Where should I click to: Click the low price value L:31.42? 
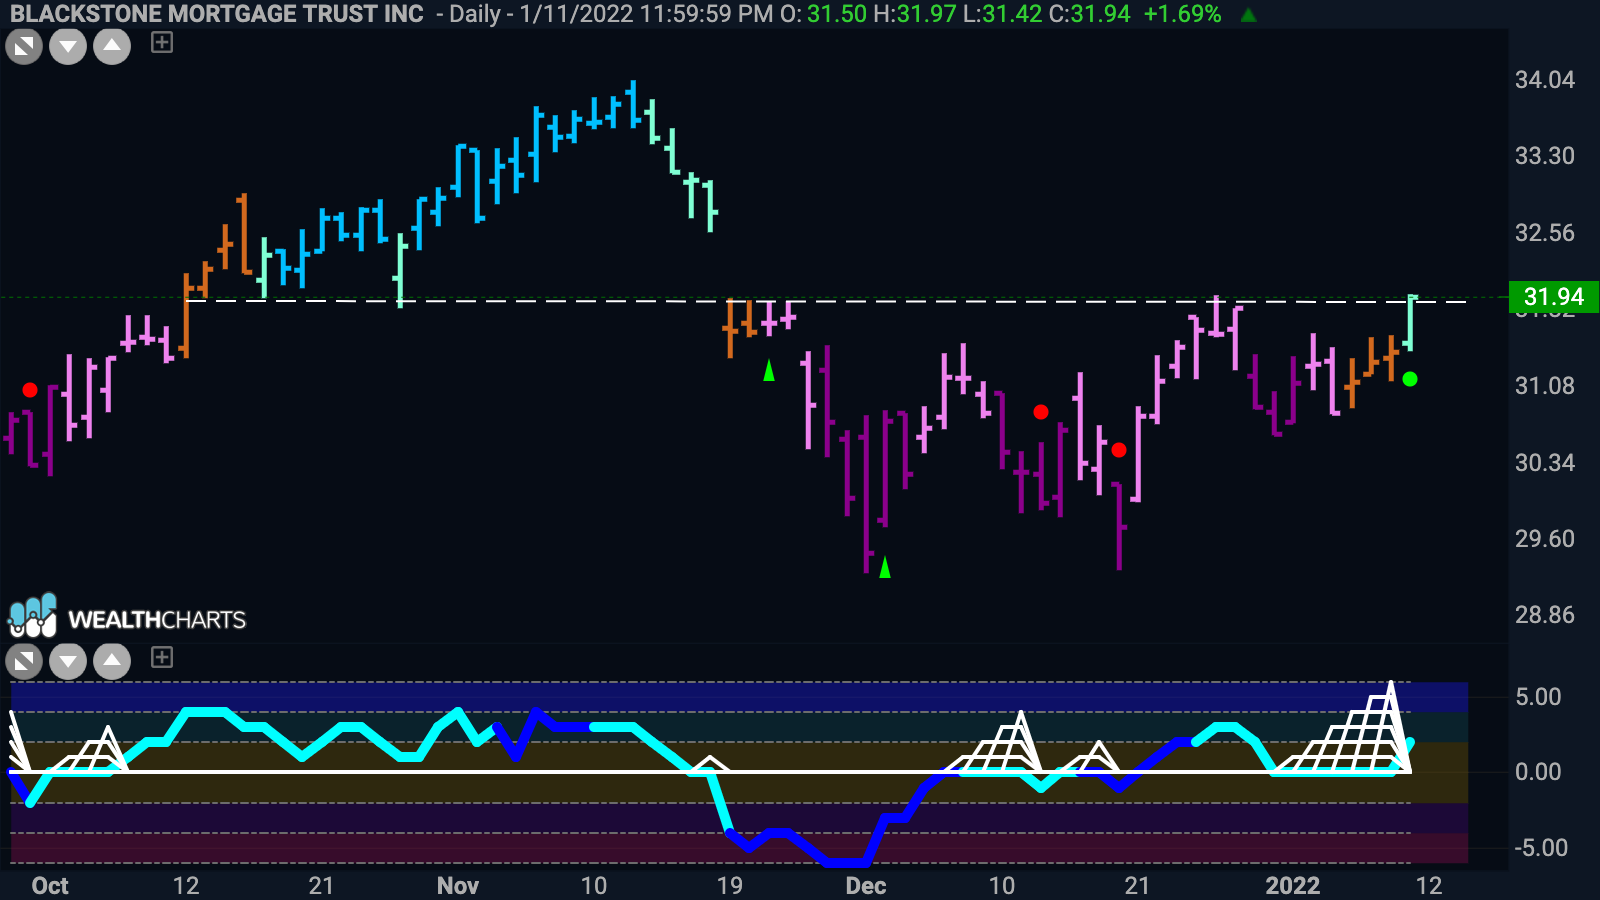[x=1003, y=14]
